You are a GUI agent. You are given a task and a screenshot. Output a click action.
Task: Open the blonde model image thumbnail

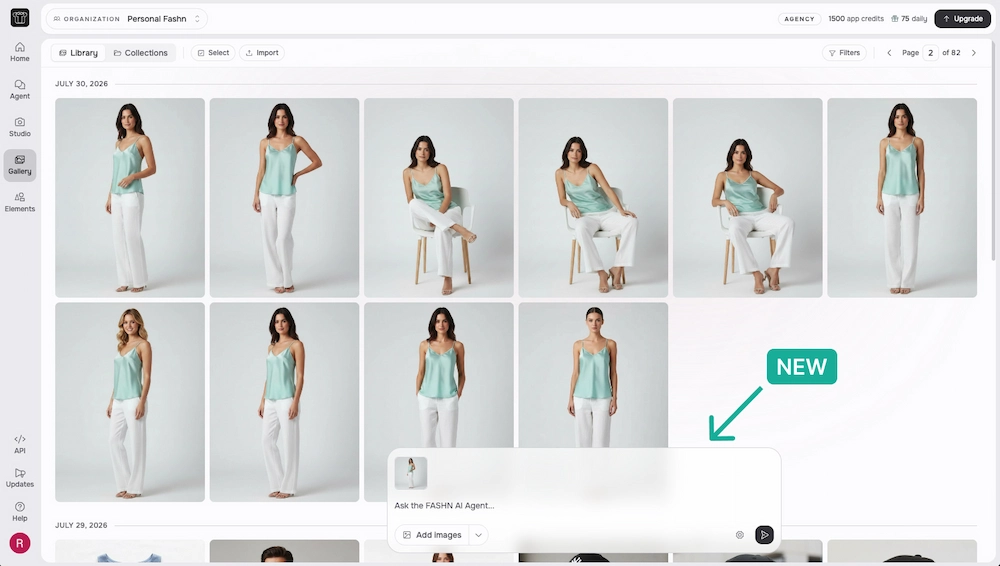(x=130, y=402)
